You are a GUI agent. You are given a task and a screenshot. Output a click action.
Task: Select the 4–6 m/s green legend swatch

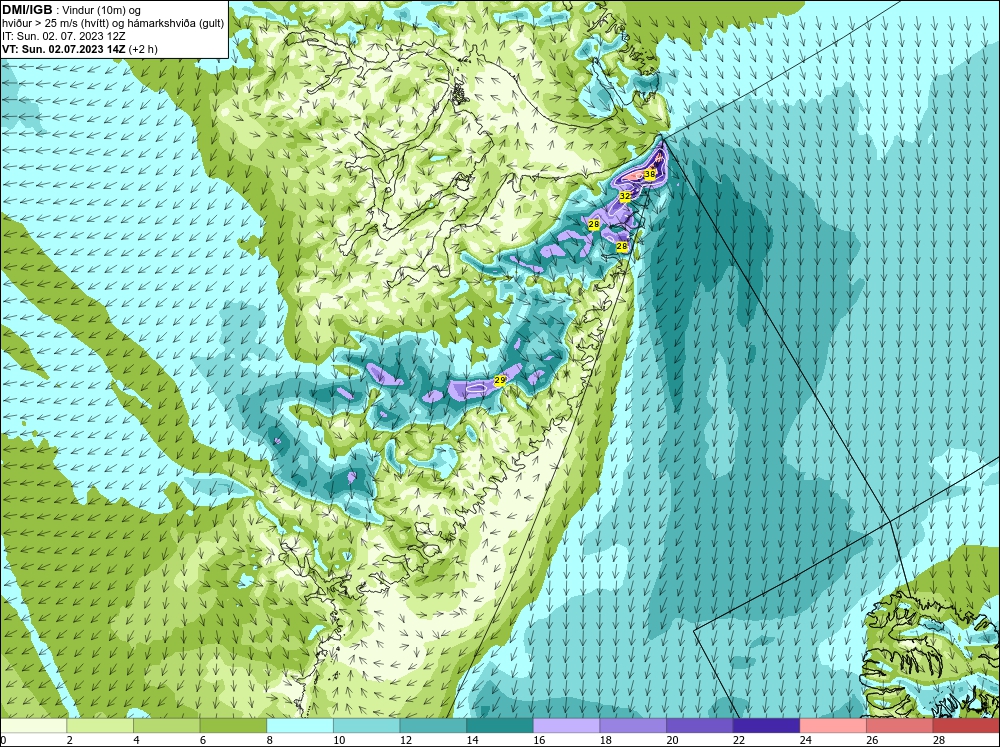166,726
